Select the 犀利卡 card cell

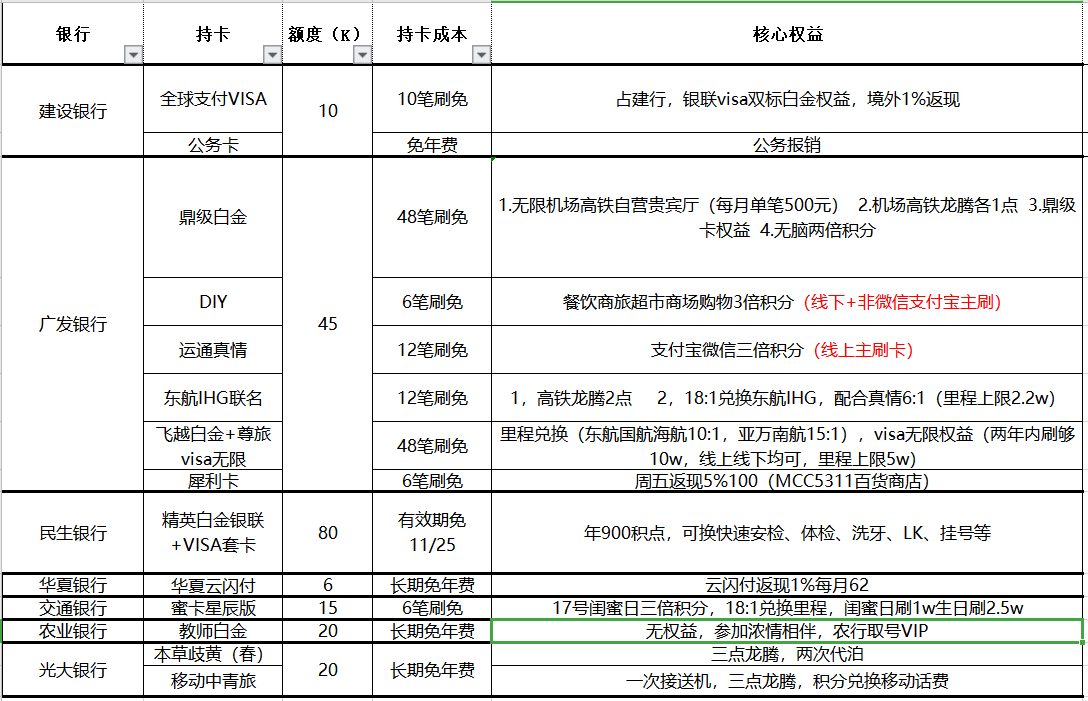(x=213, y=481)
